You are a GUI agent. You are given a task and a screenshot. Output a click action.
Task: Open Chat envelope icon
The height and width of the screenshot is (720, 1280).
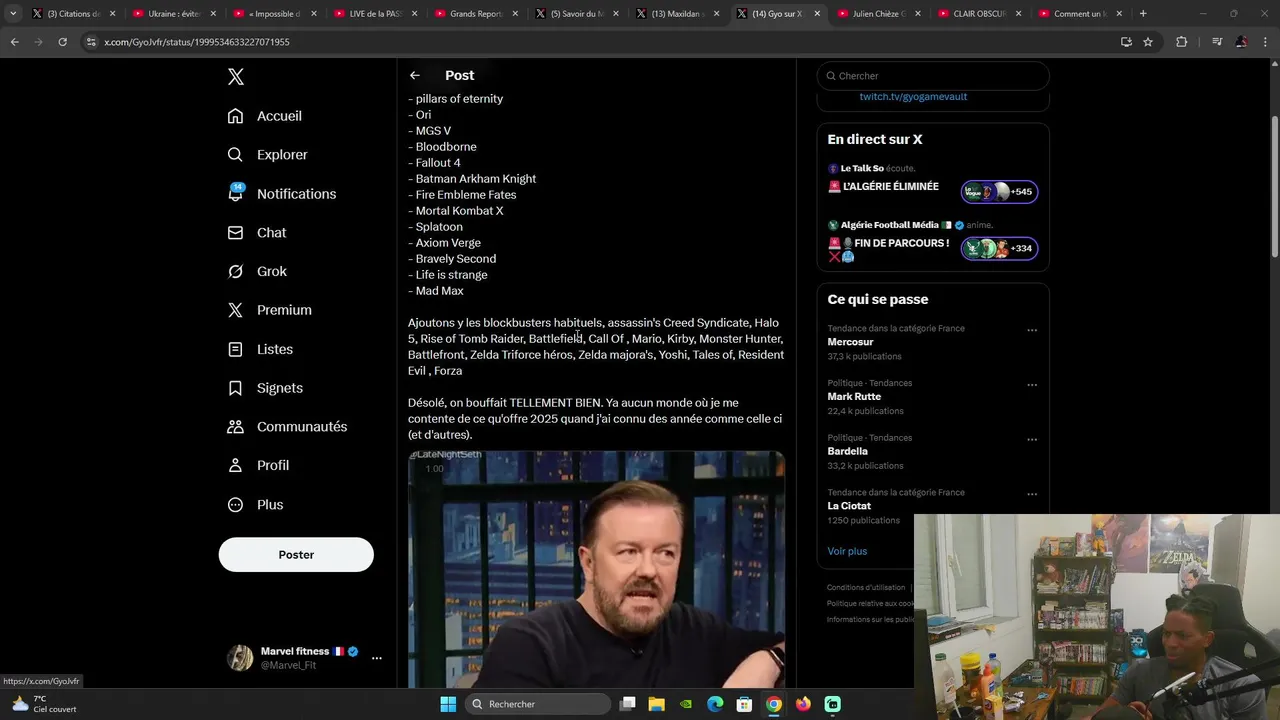tap(235, 233)
